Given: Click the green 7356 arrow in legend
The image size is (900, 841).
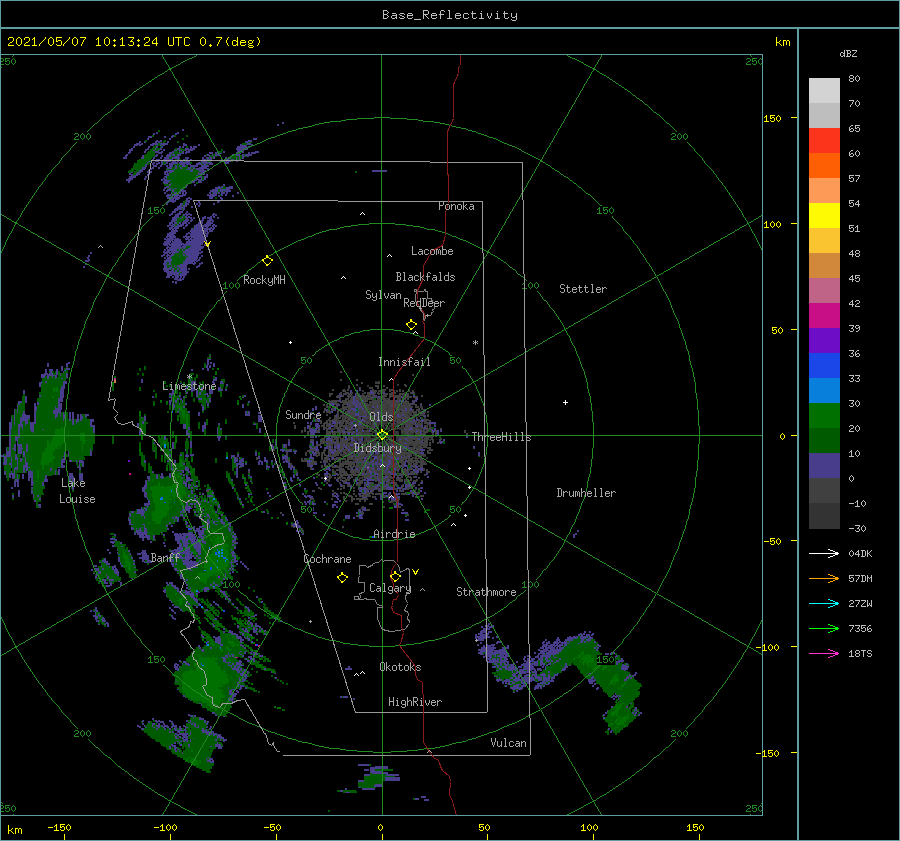Looking at the screenshot, I should (x=824, y=629).
